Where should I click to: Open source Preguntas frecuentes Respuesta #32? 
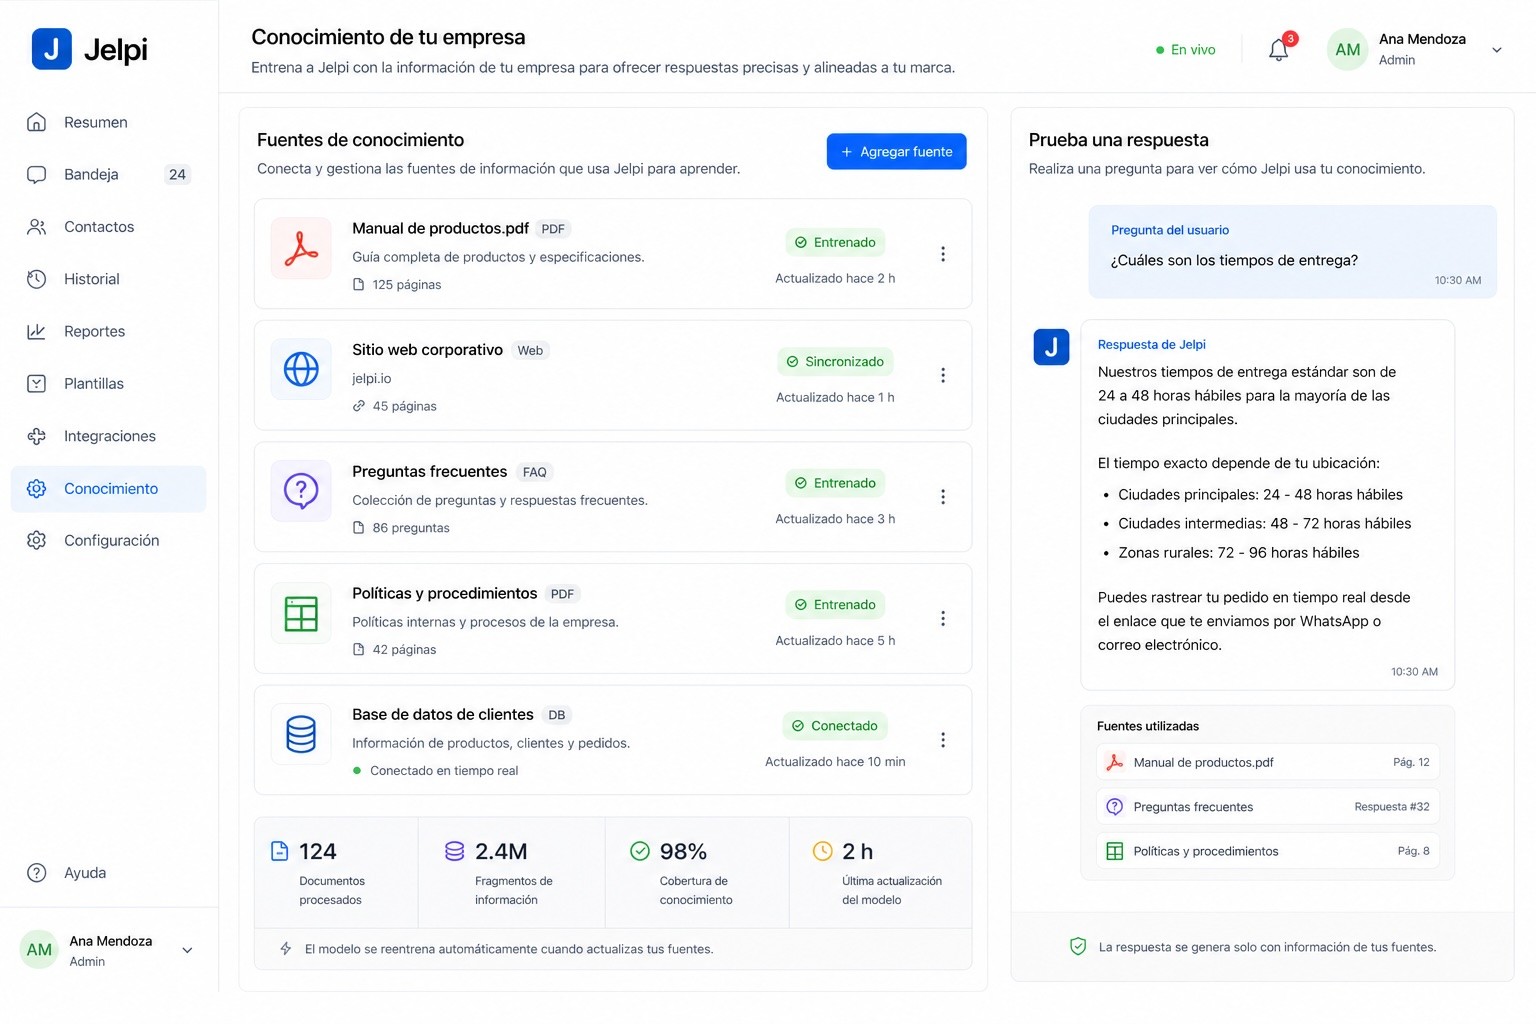tap(1268, 807)
